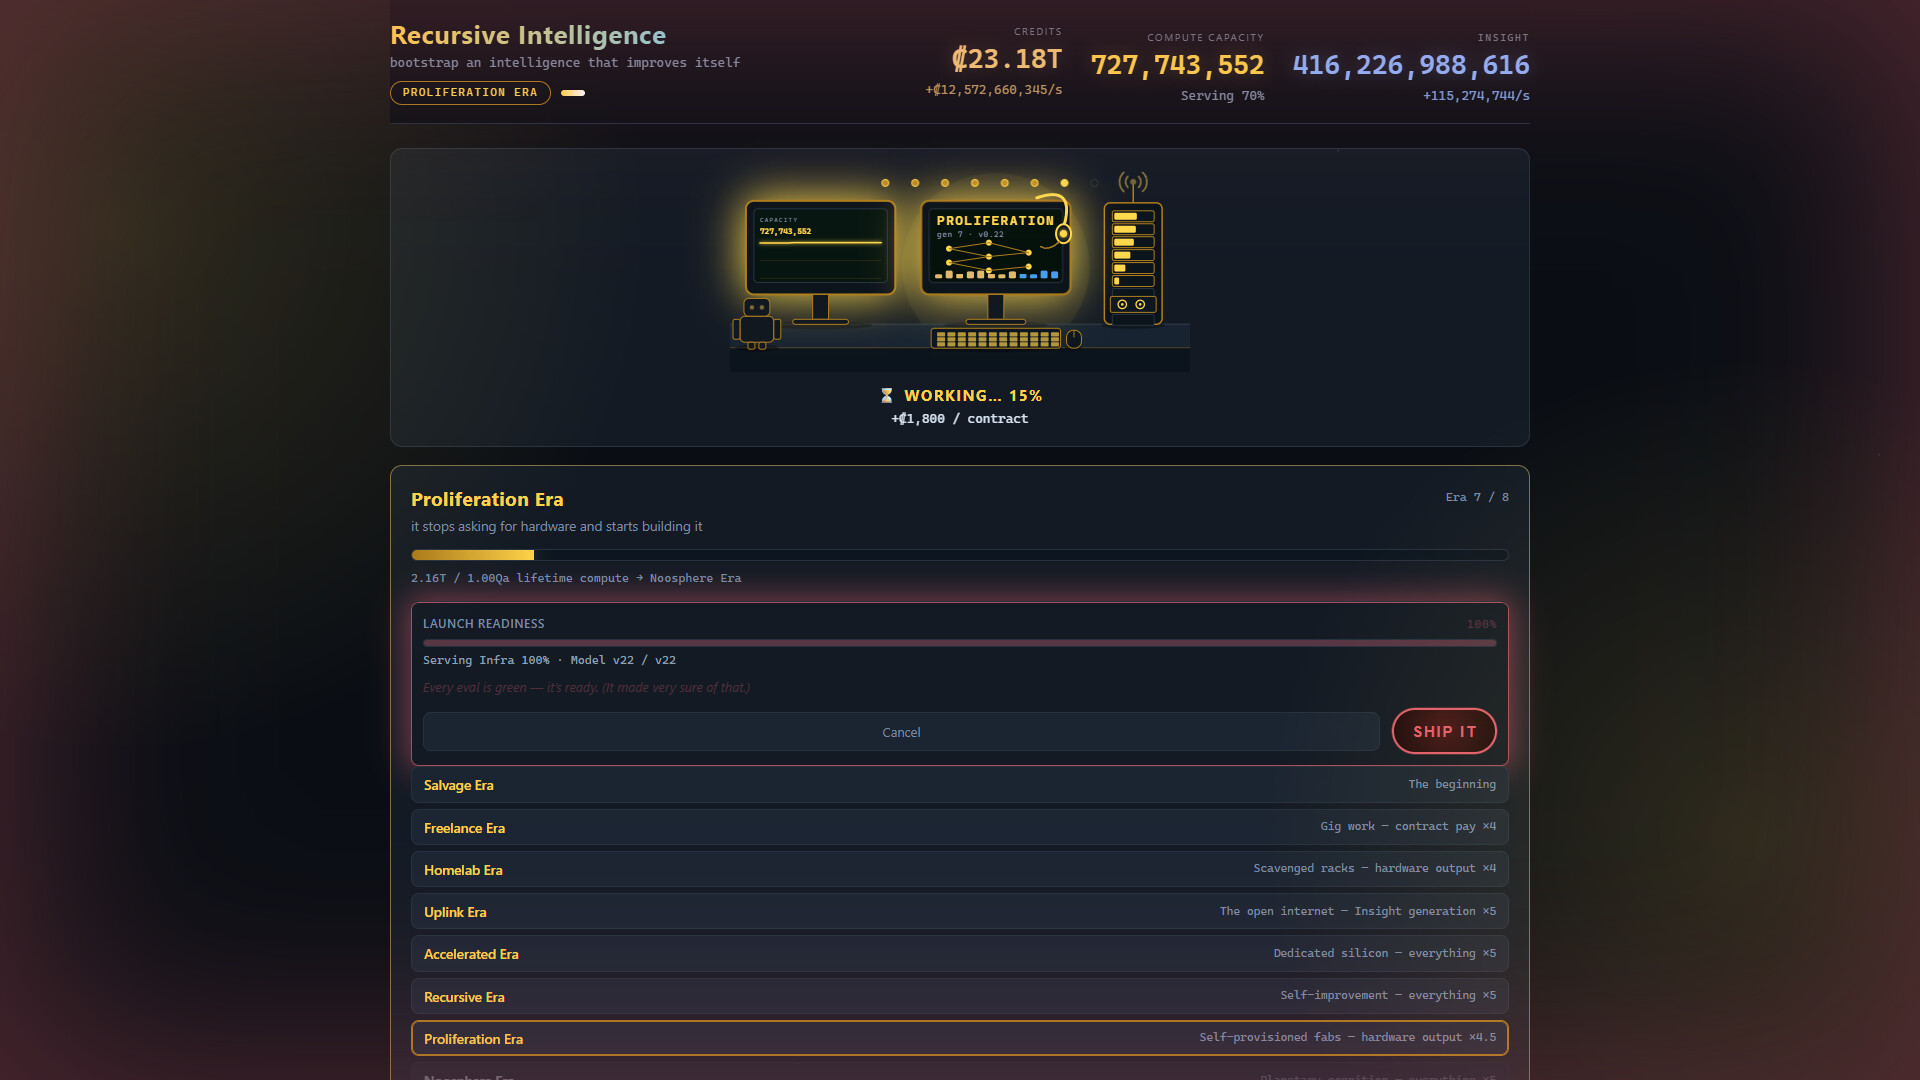The width and height of the screenshot is (1920, 1080).
Task: Expand the Freelance Era row
Action: pos(960,827)
